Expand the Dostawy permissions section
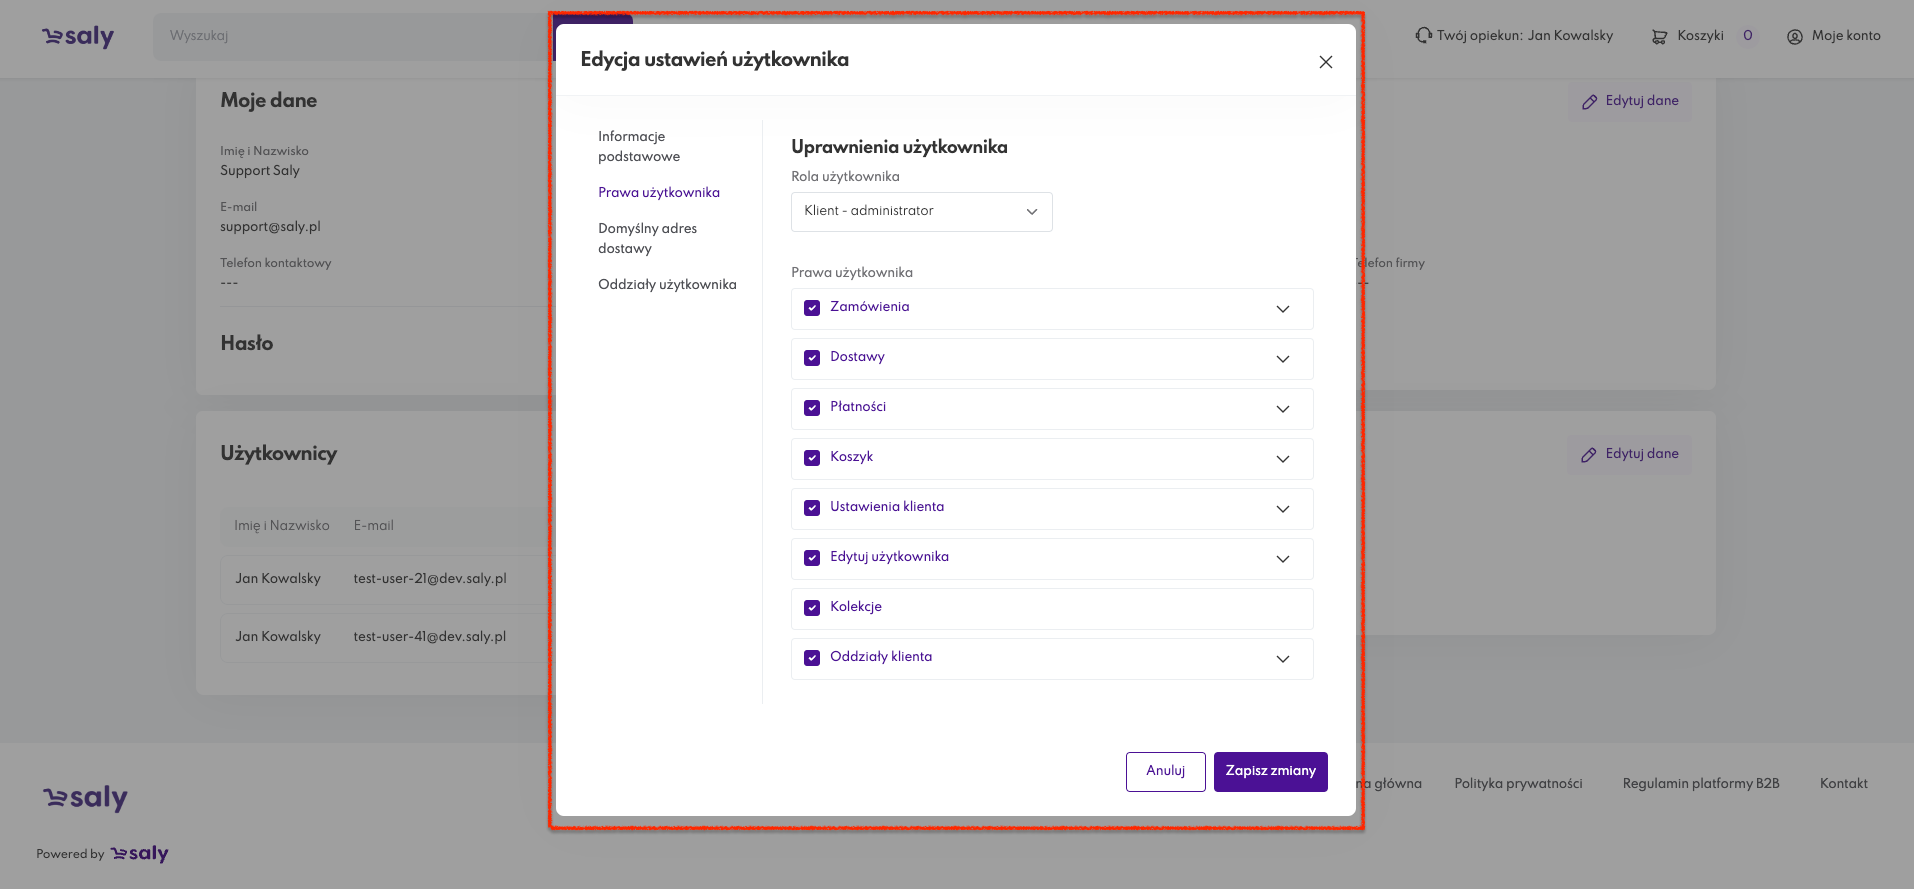This screenshot has height=889, width=1914. pyautogui.click(x=1282, y=359)
